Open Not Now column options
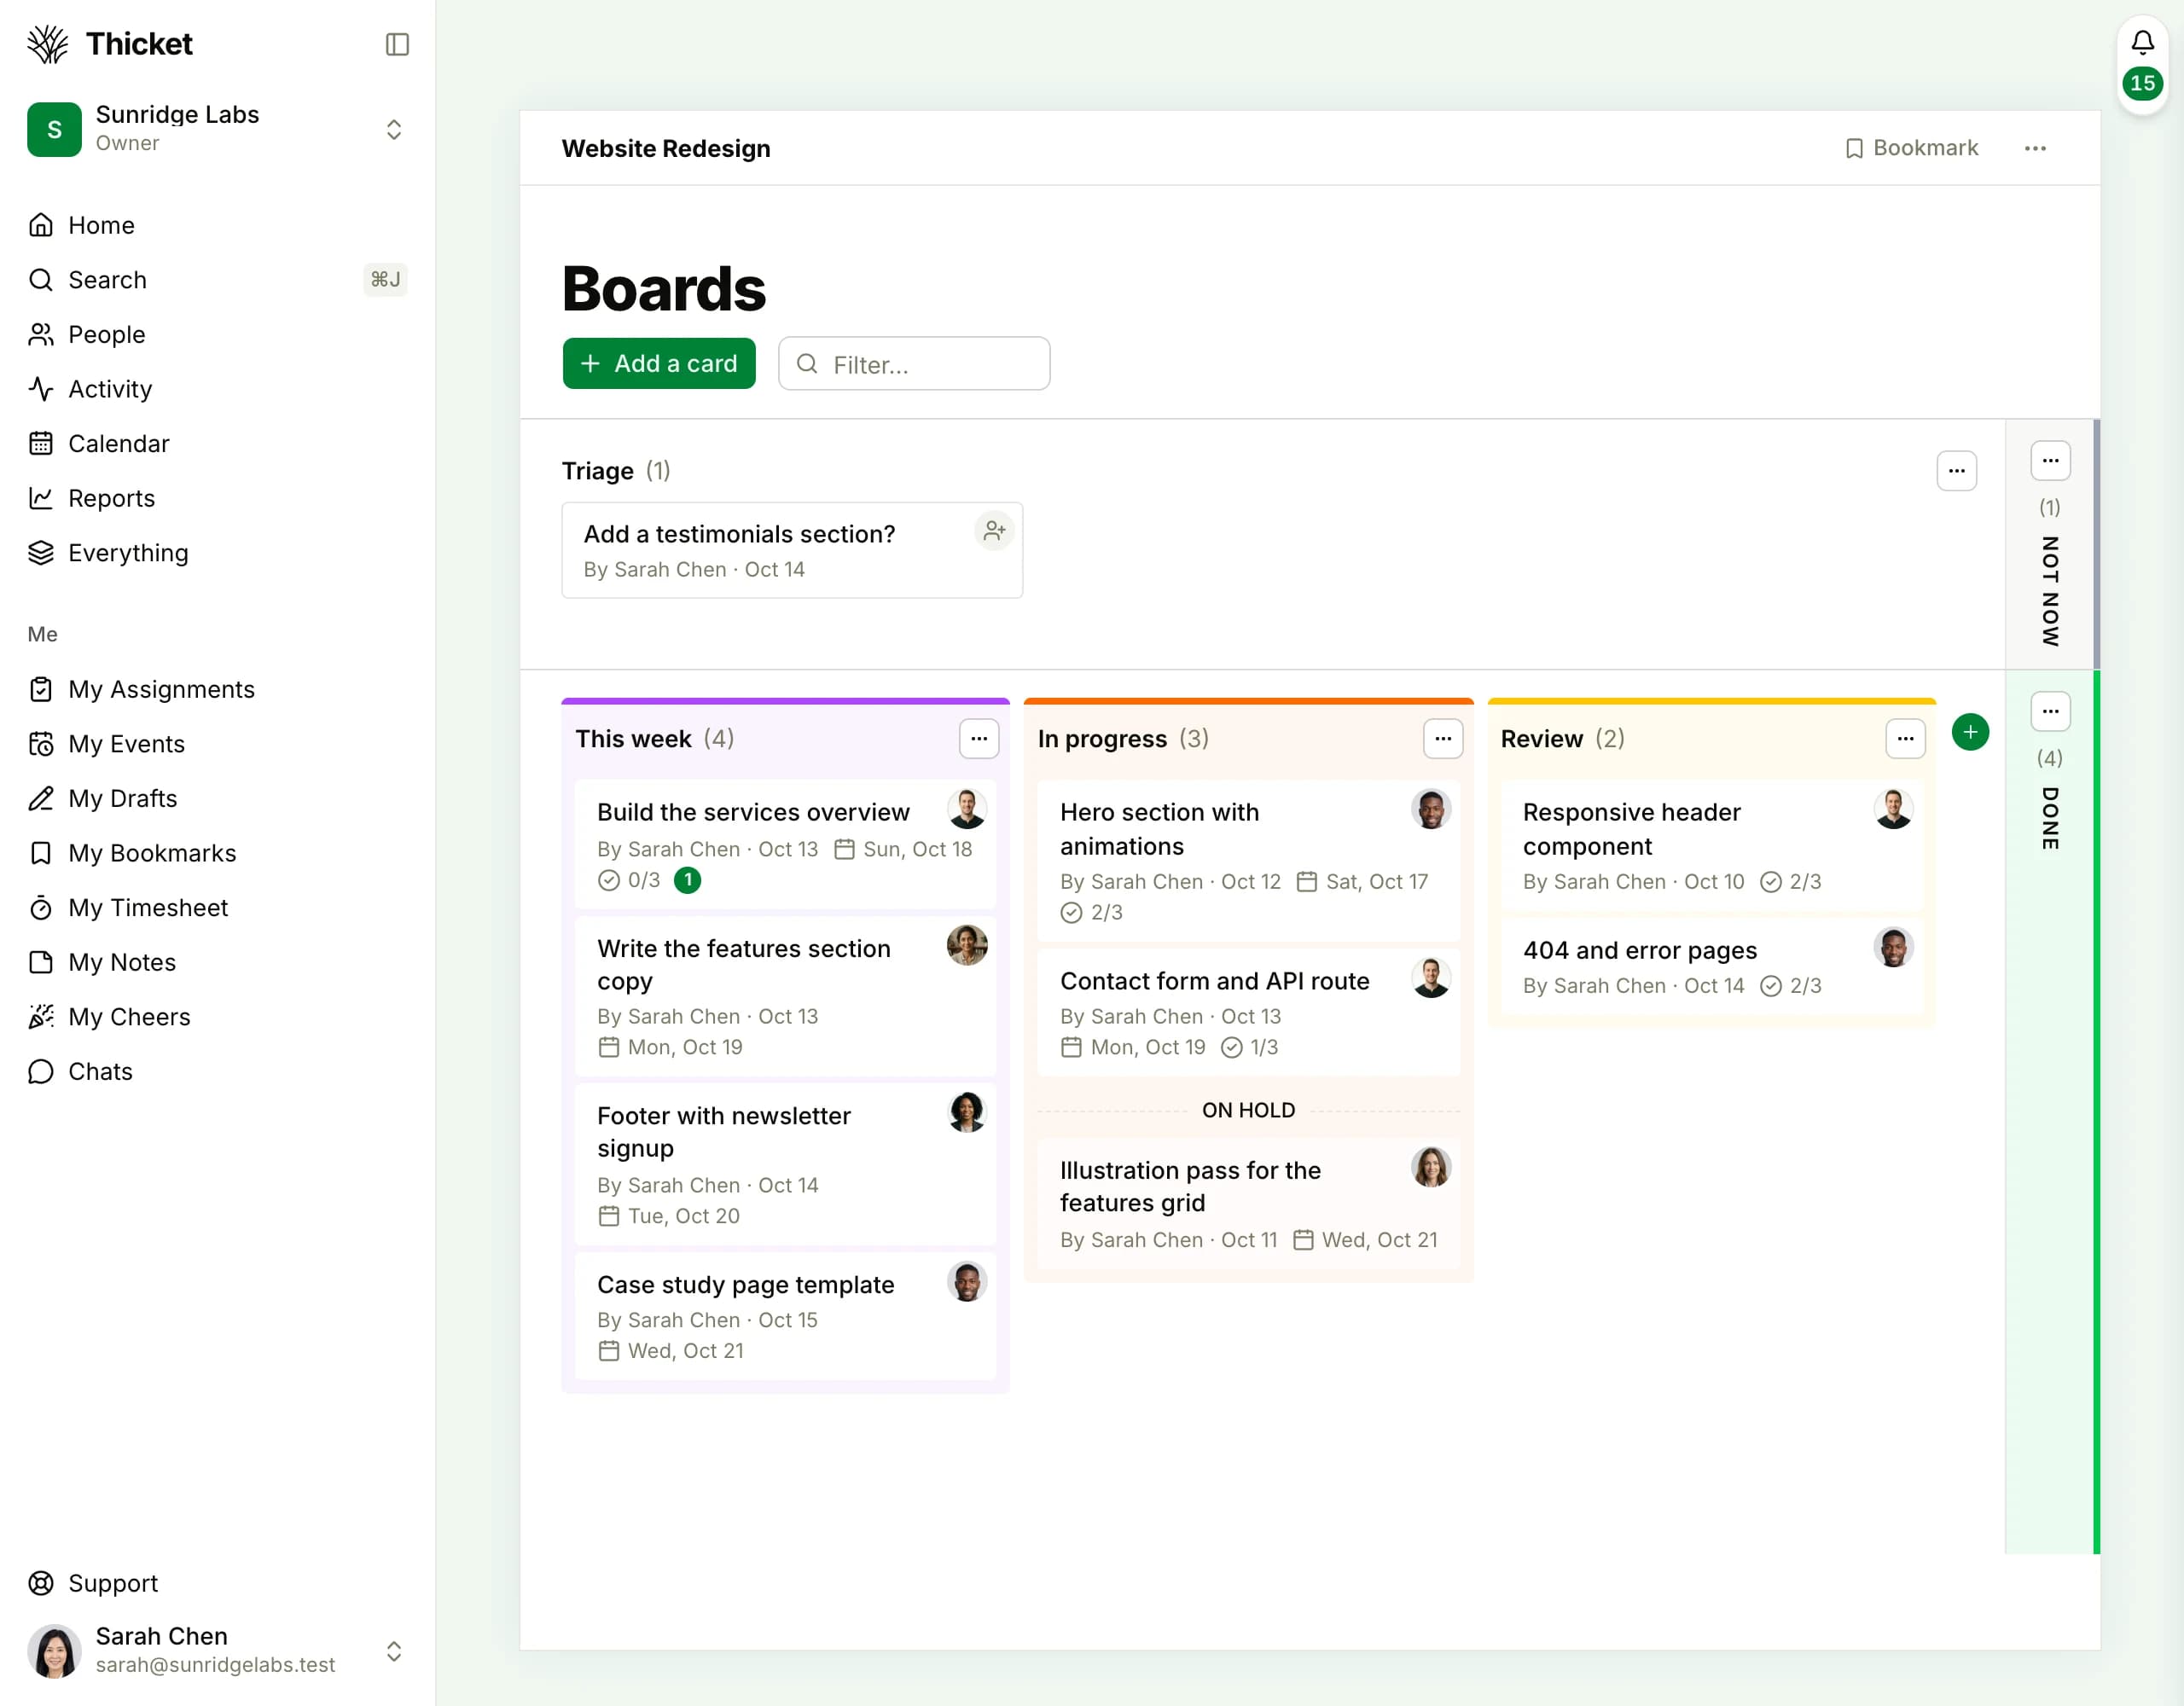The image size is (2184, 1706). point(2050,461)
